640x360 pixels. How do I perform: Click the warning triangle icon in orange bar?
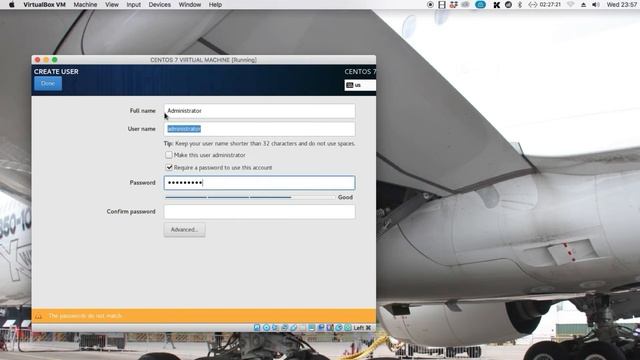pos(38,316)
